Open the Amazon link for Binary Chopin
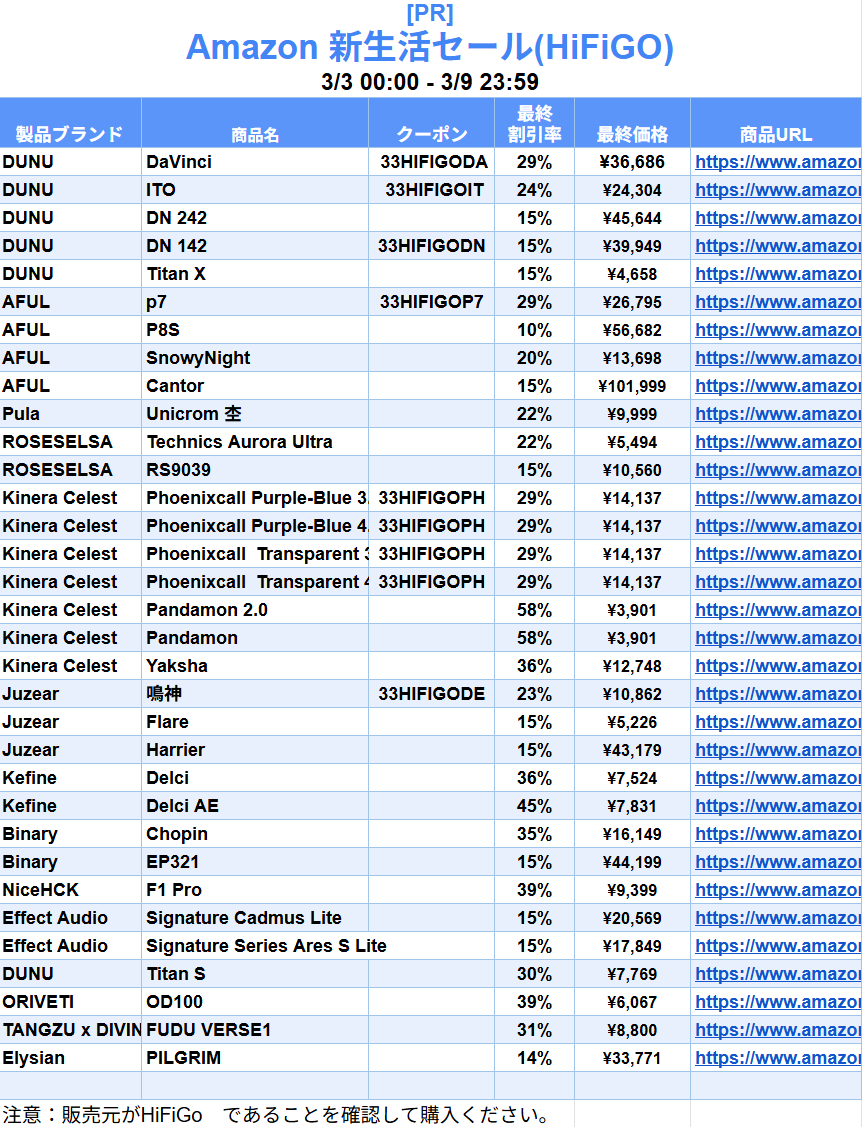 [x=777, y=834]
